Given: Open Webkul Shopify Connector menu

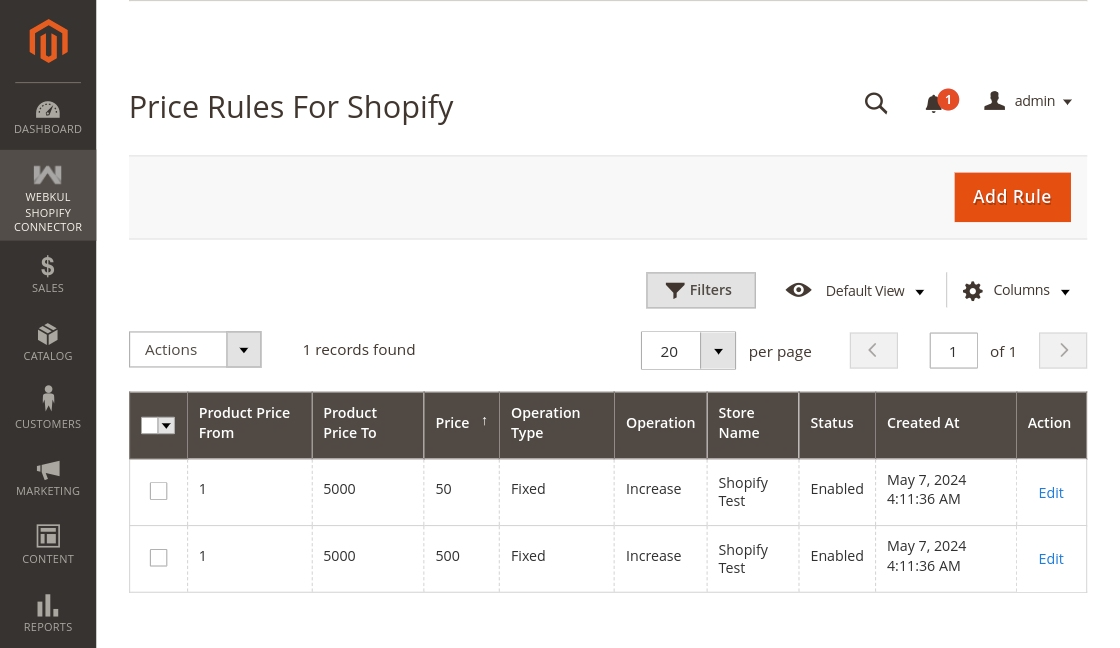Looking at the screenshot, I should (x=48, y=196).
